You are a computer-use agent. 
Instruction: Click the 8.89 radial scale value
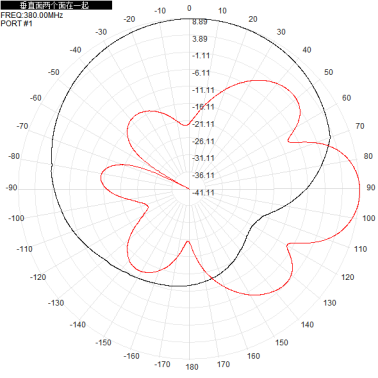200,22
